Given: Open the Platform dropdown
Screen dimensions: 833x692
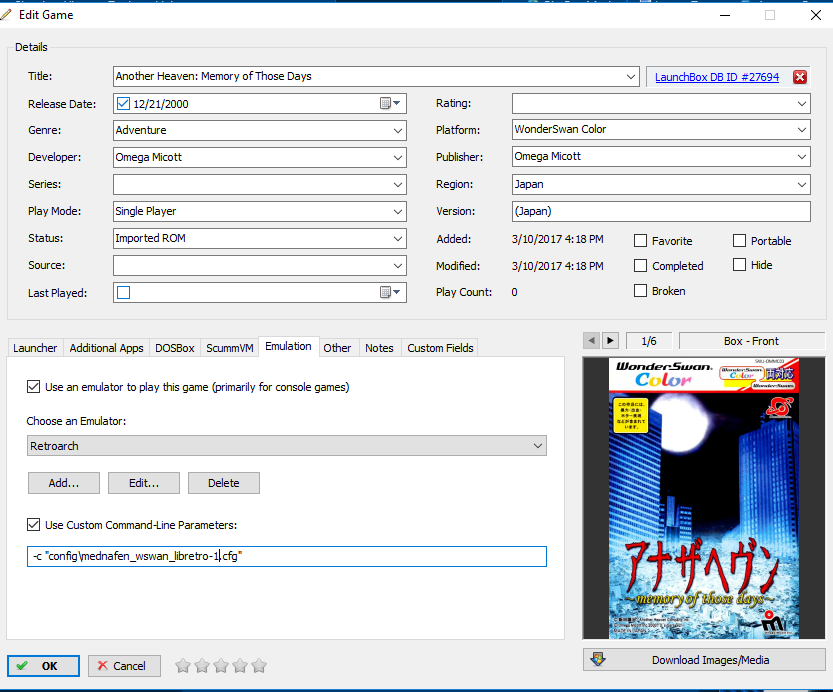Looking at the screenshot, I should 802,130.
